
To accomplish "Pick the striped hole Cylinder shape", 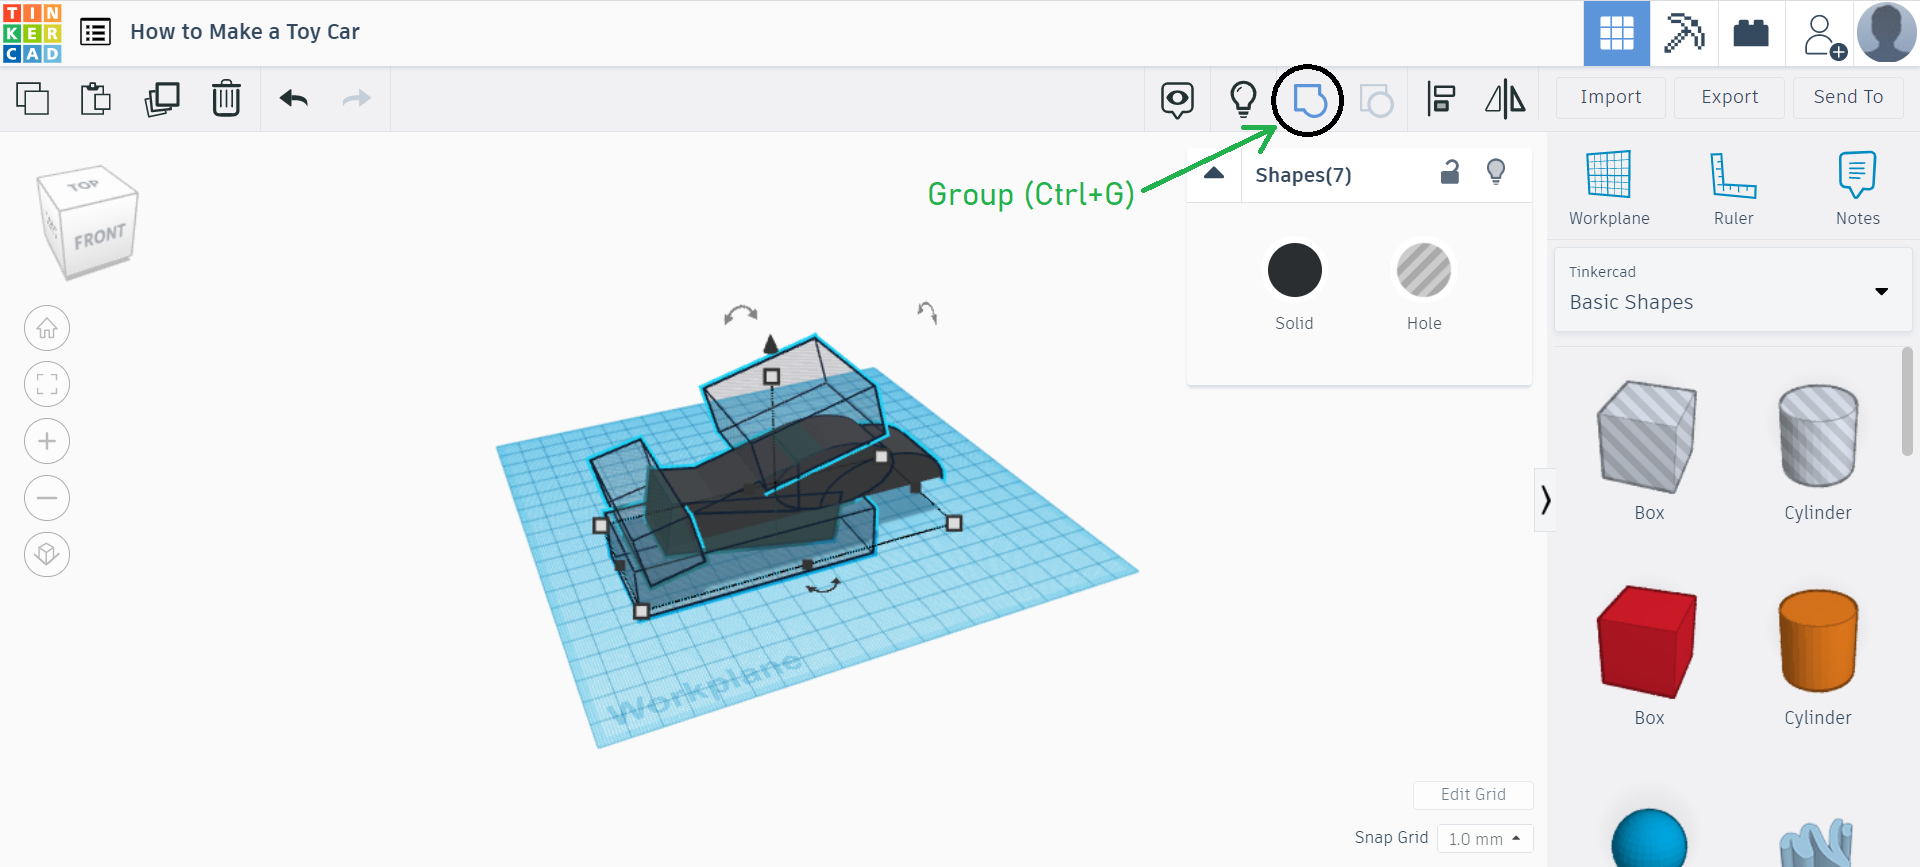I will coord(1818,437).
